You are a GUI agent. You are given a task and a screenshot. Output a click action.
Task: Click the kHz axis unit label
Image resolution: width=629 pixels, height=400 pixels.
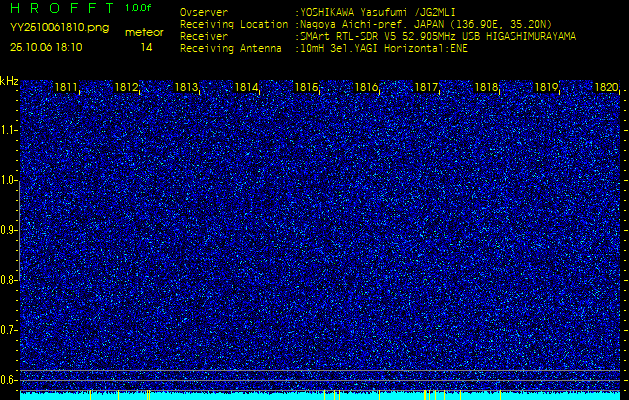(9, 81)
